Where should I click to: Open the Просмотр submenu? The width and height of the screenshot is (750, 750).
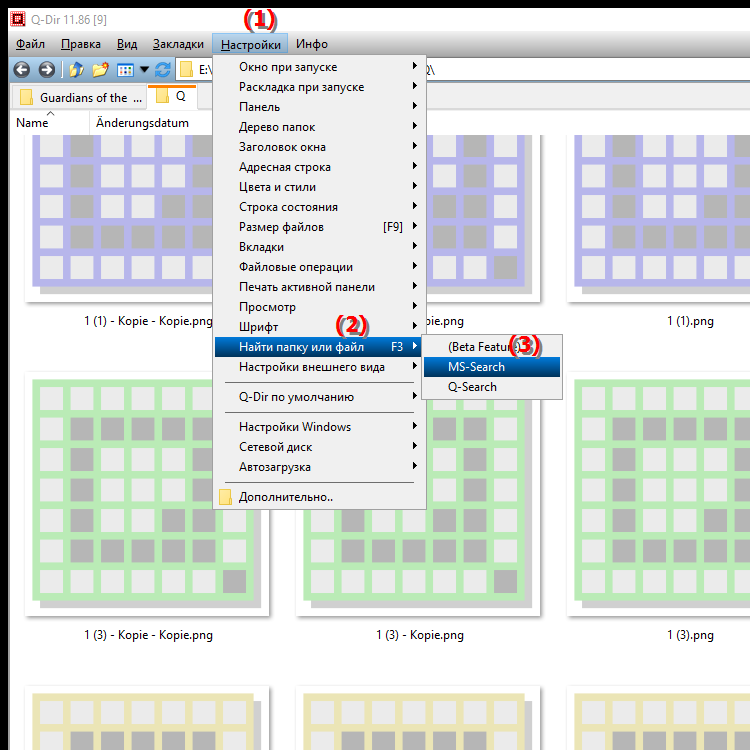(x=319, y=307)
